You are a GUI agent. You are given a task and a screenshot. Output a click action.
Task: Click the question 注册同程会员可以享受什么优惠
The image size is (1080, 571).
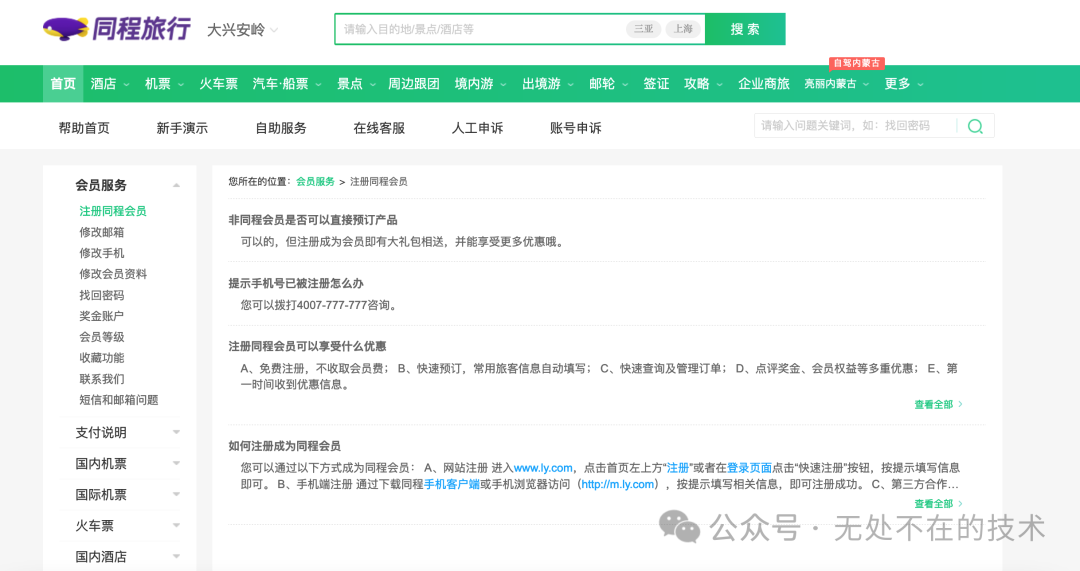coord(307,346)
